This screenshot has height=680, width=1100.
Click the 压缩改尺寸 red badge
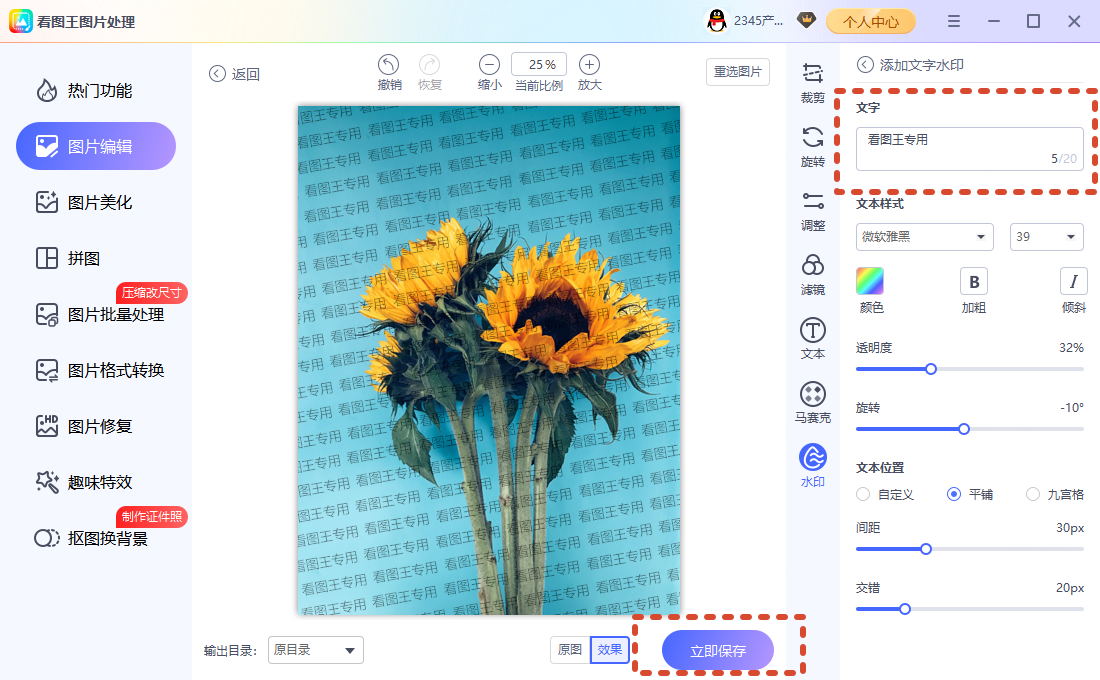[152, 293]
